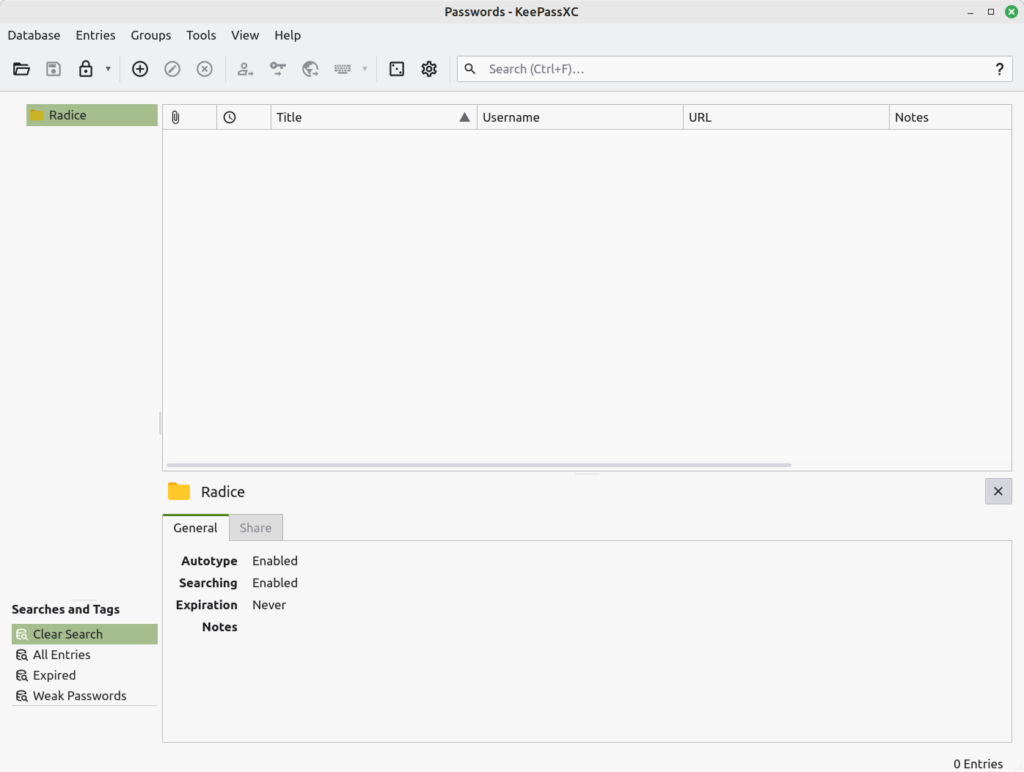The width and height of the screenshot is (1024, 772).
Task: Switch to the Share tab
Action: (x=255, y=528)
